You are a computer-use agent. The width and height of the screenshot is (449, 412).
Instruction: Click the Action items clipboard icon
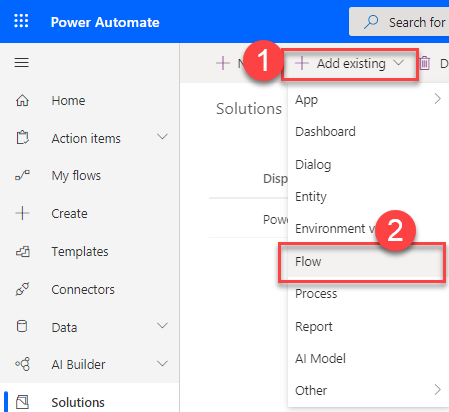tap(22, 138)
